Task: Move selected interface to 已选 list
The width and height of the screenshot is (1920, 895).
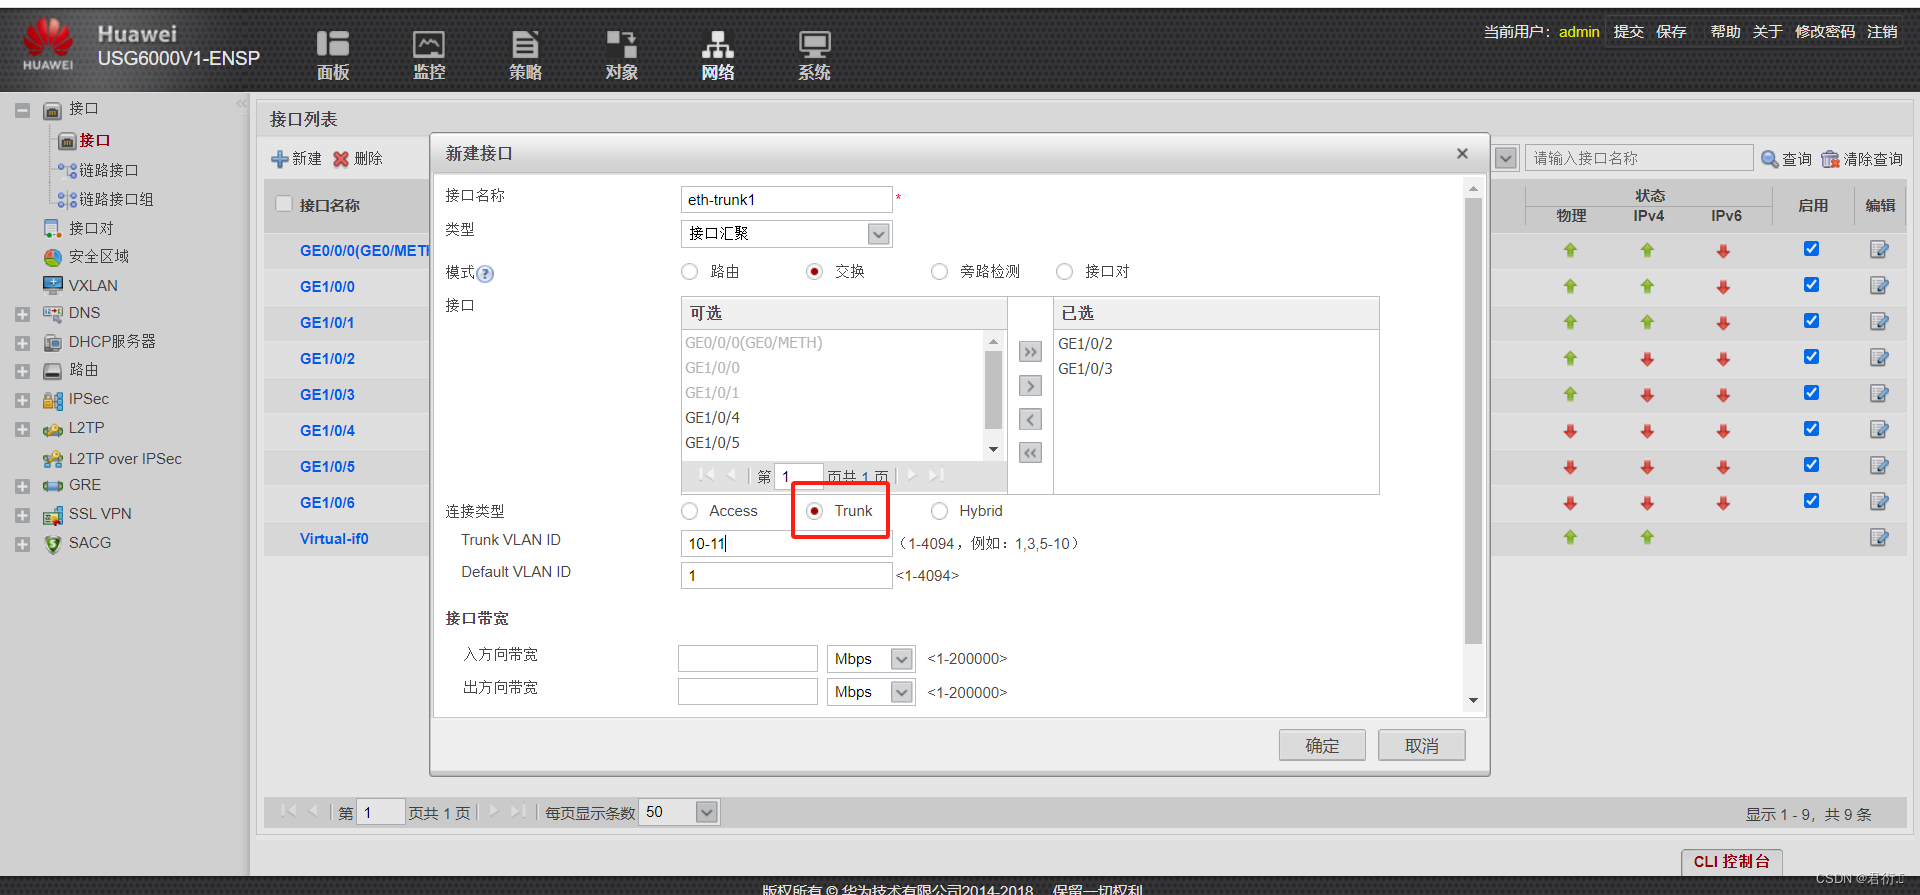Action: (1030, 386)
